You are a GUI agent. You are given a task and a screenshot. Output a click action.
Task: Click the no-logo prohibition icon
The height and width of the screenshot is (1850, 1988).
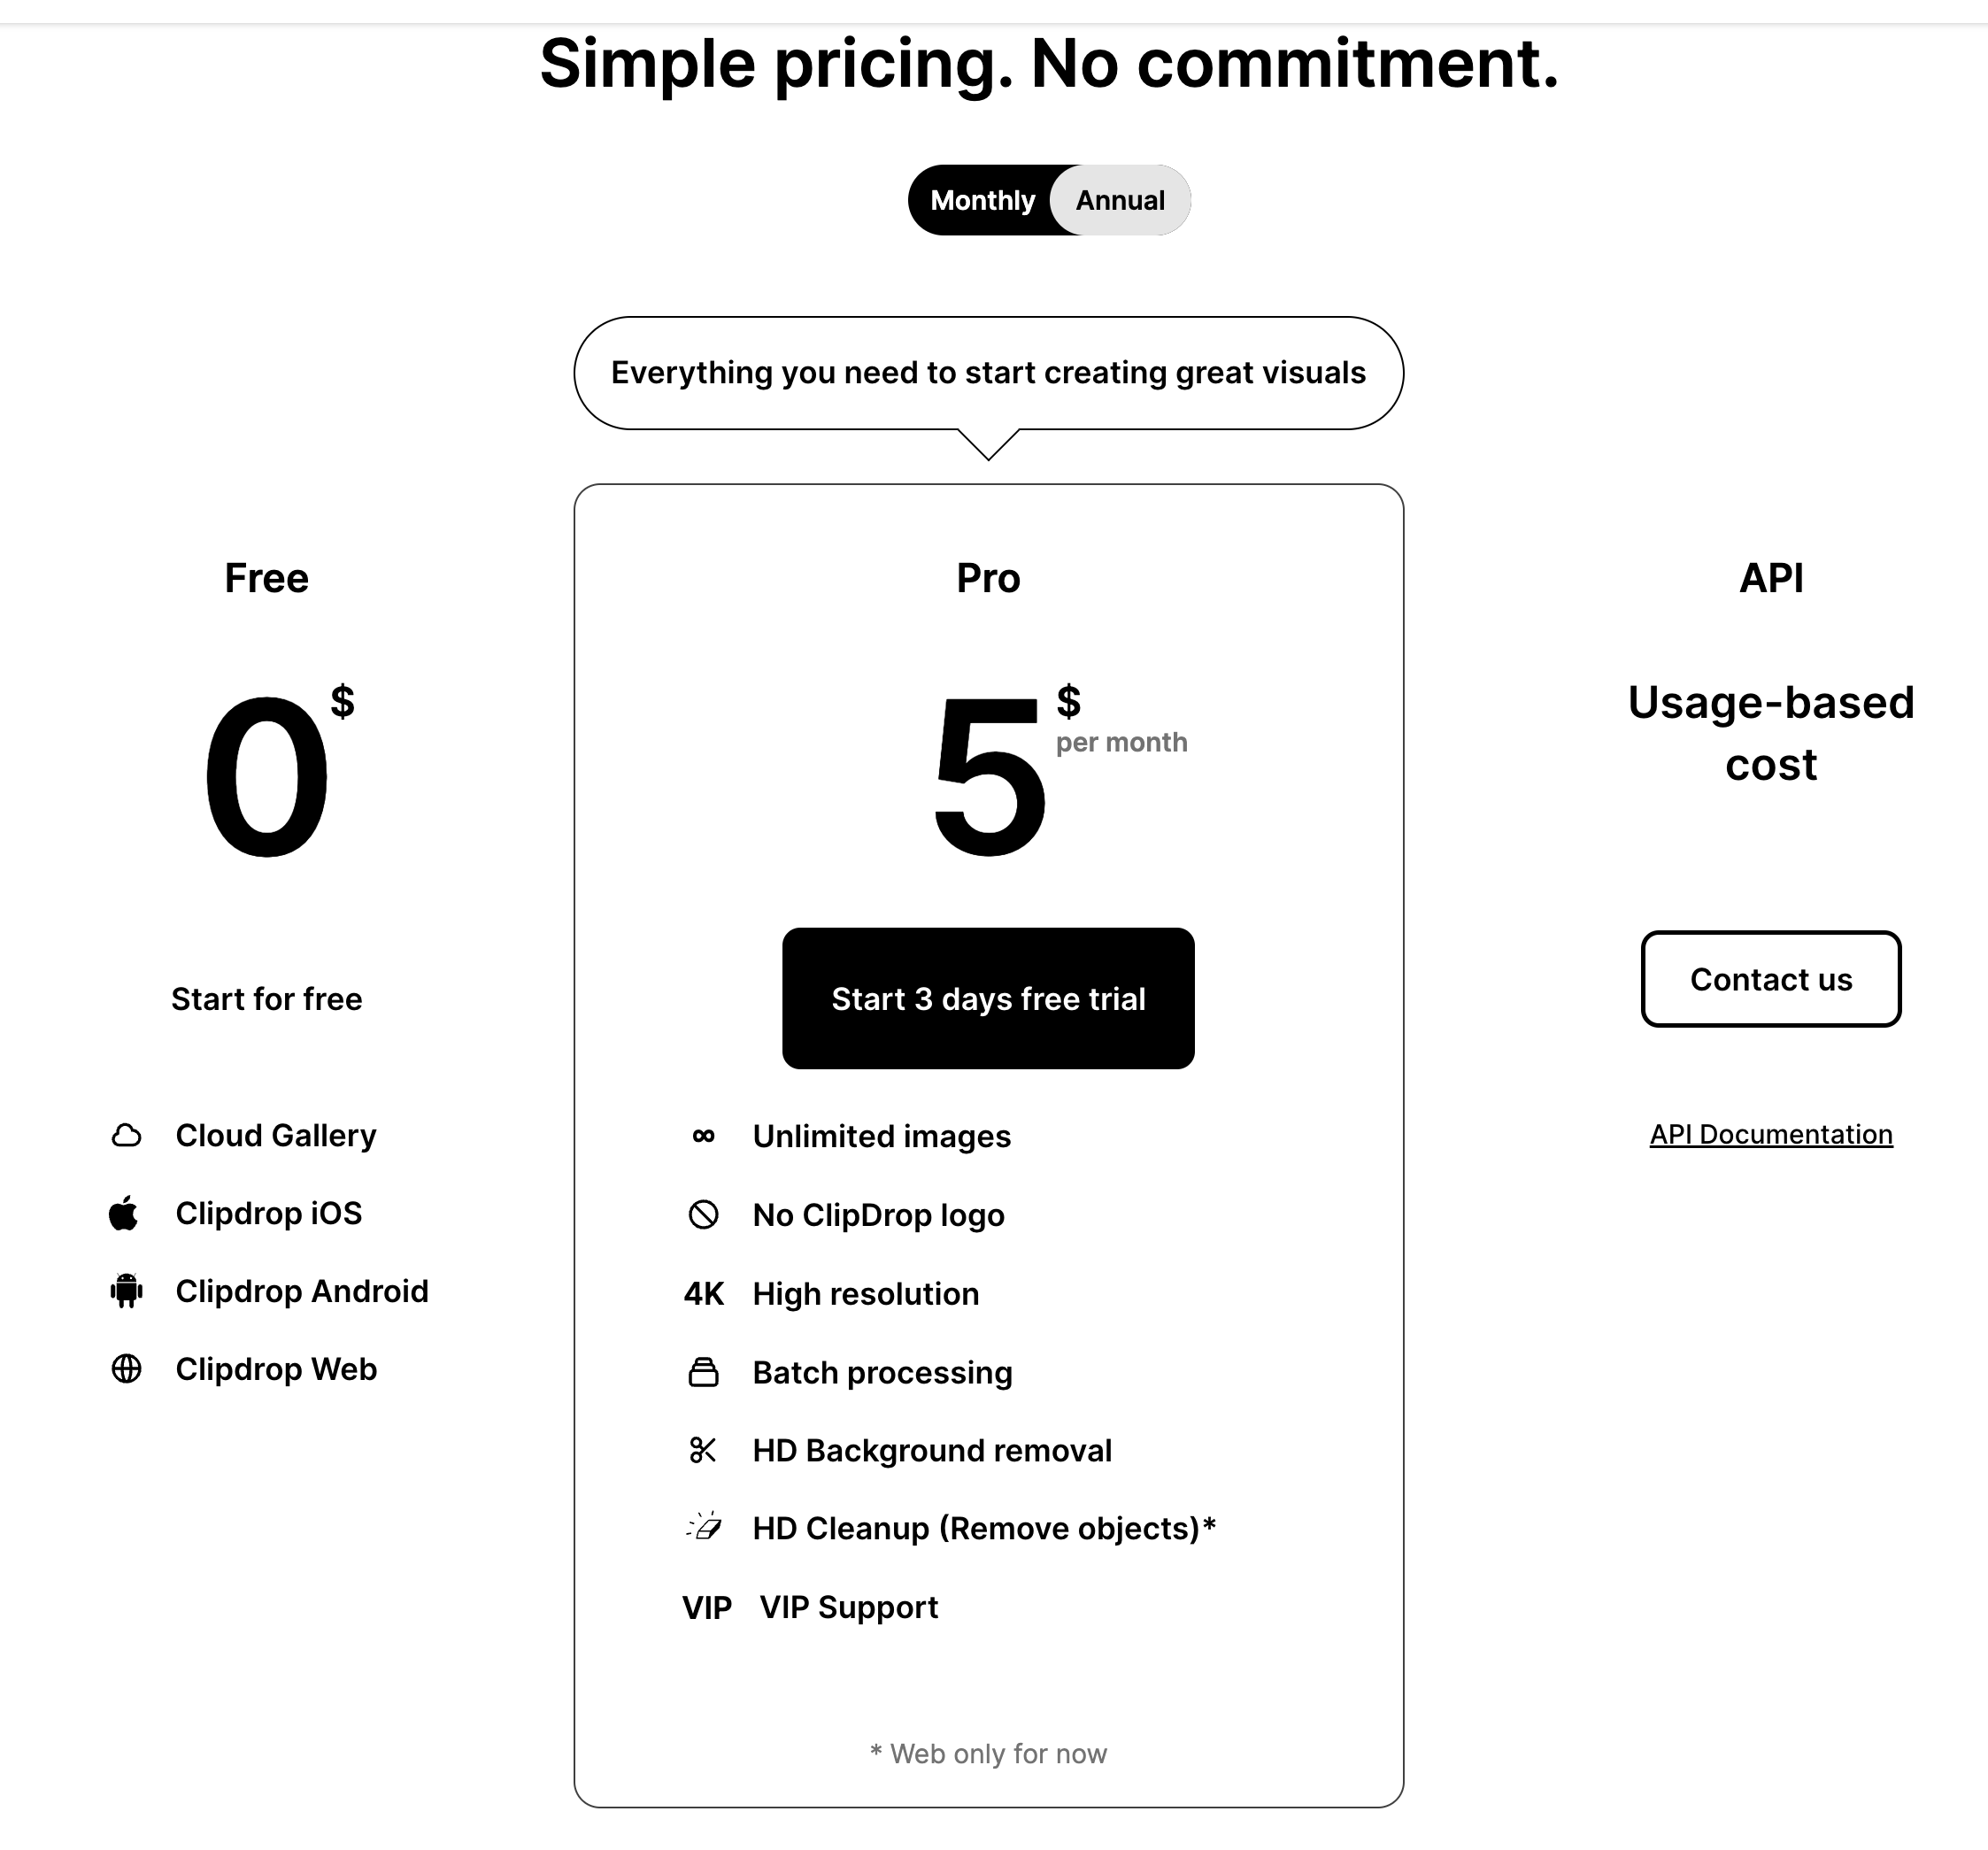[703, 1215]
